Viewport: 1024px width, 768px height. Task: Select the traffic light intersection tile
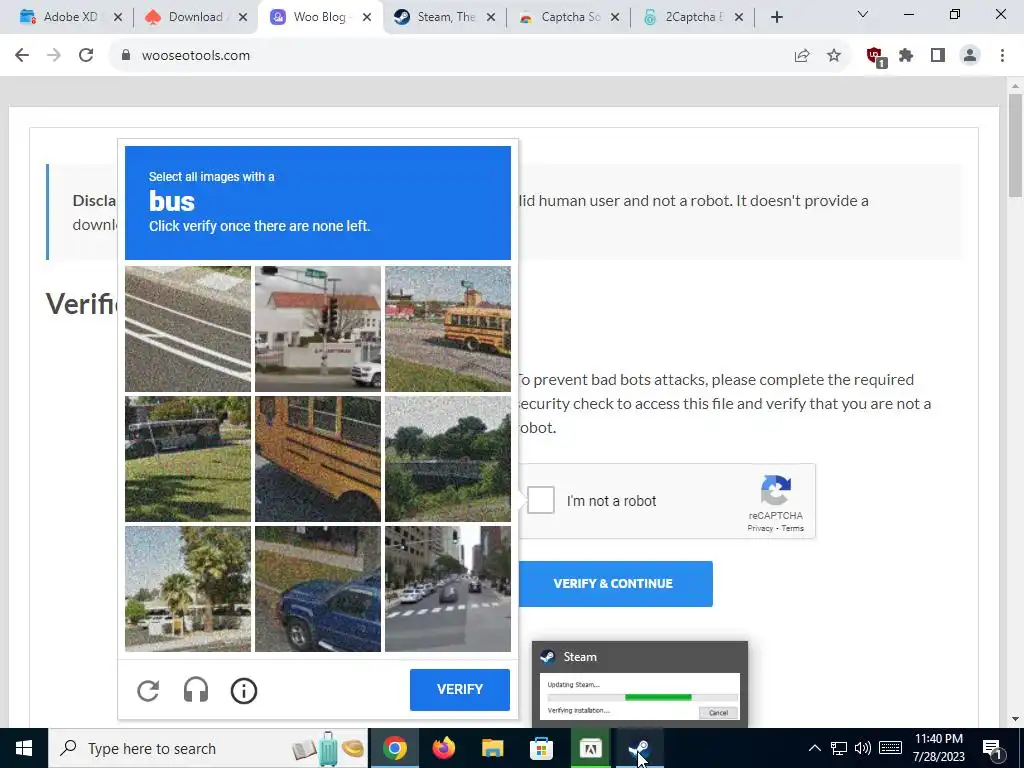(x=318, y=329)
